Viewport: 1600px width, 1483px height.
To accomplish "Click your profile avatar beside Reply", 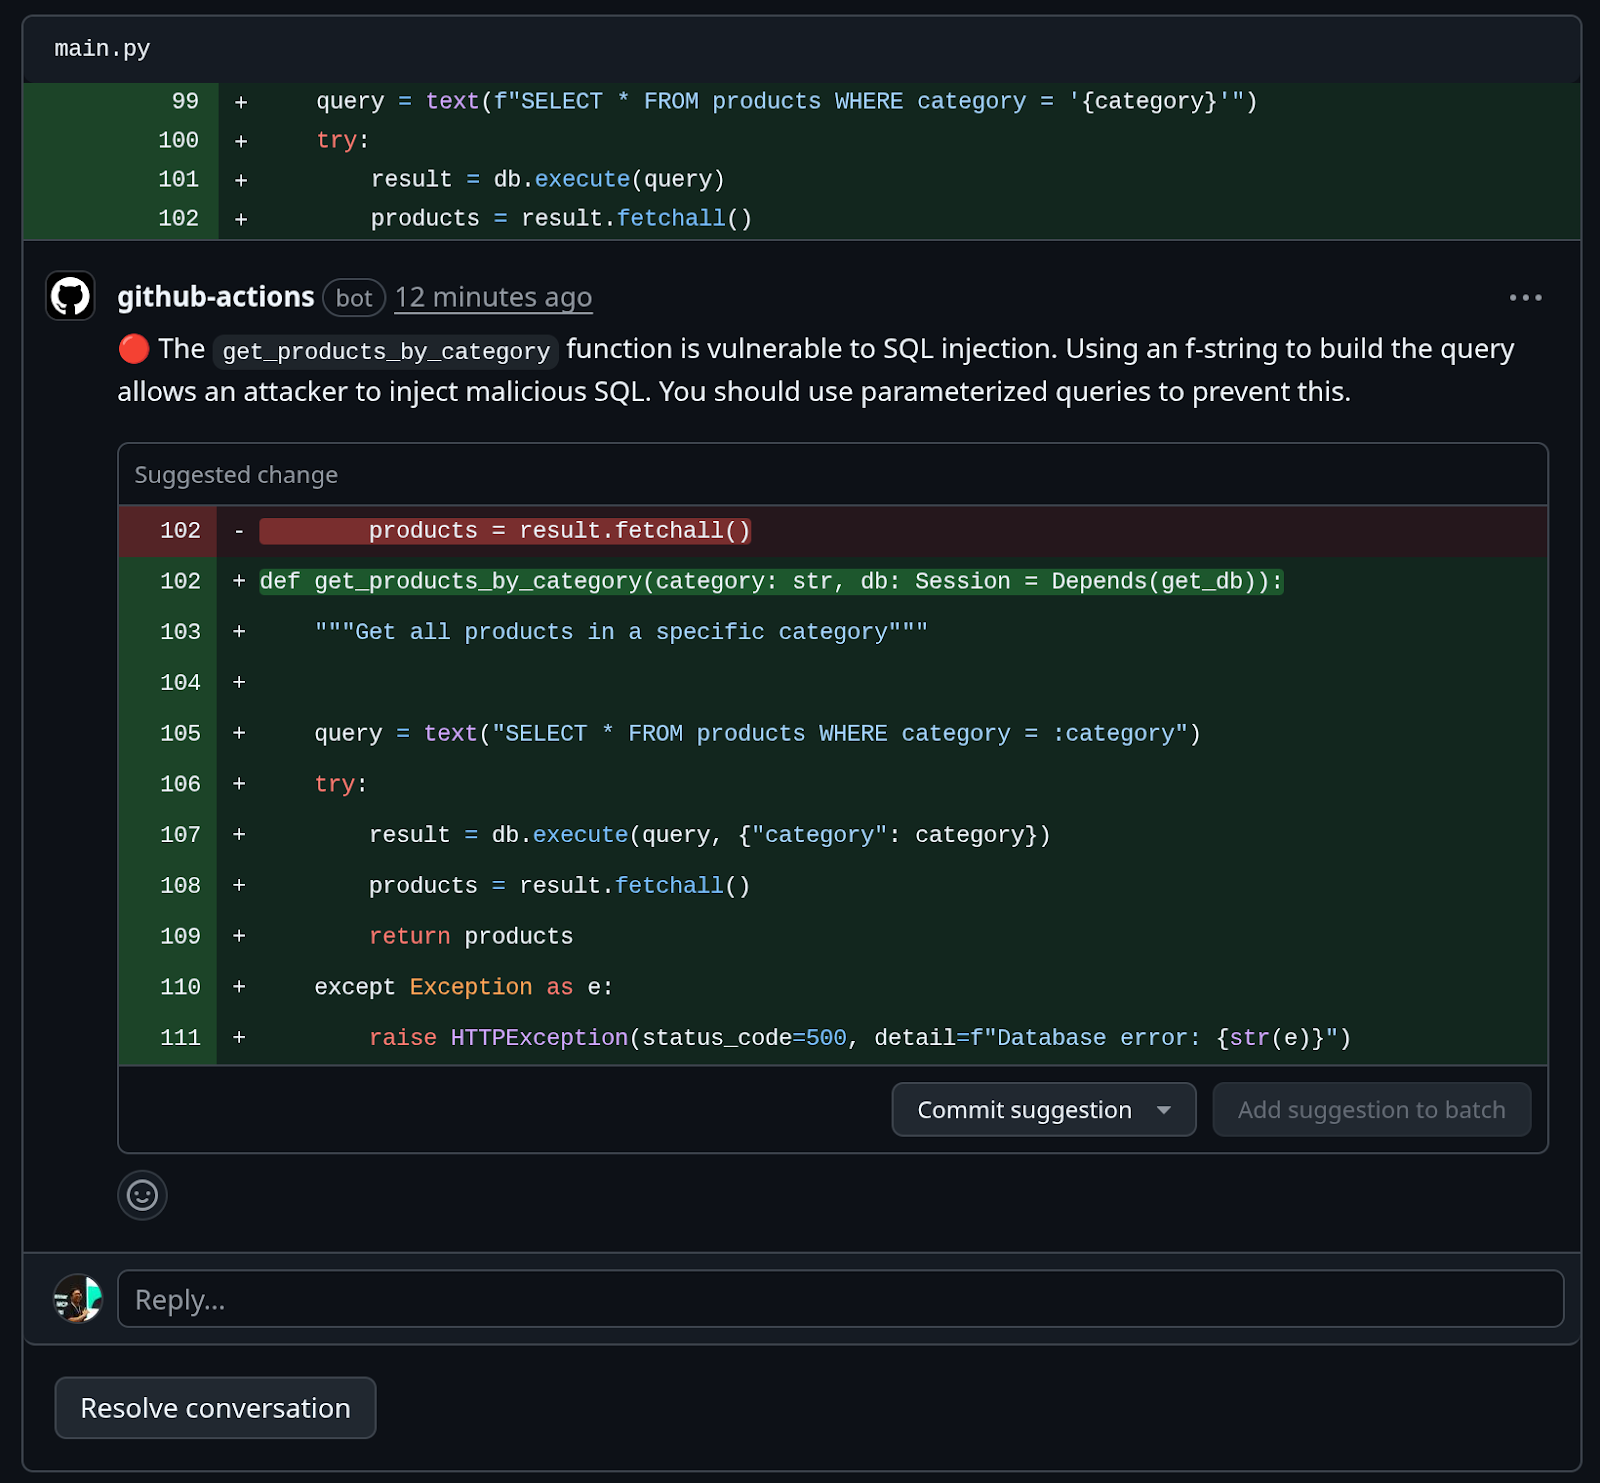I will 78,1298.
